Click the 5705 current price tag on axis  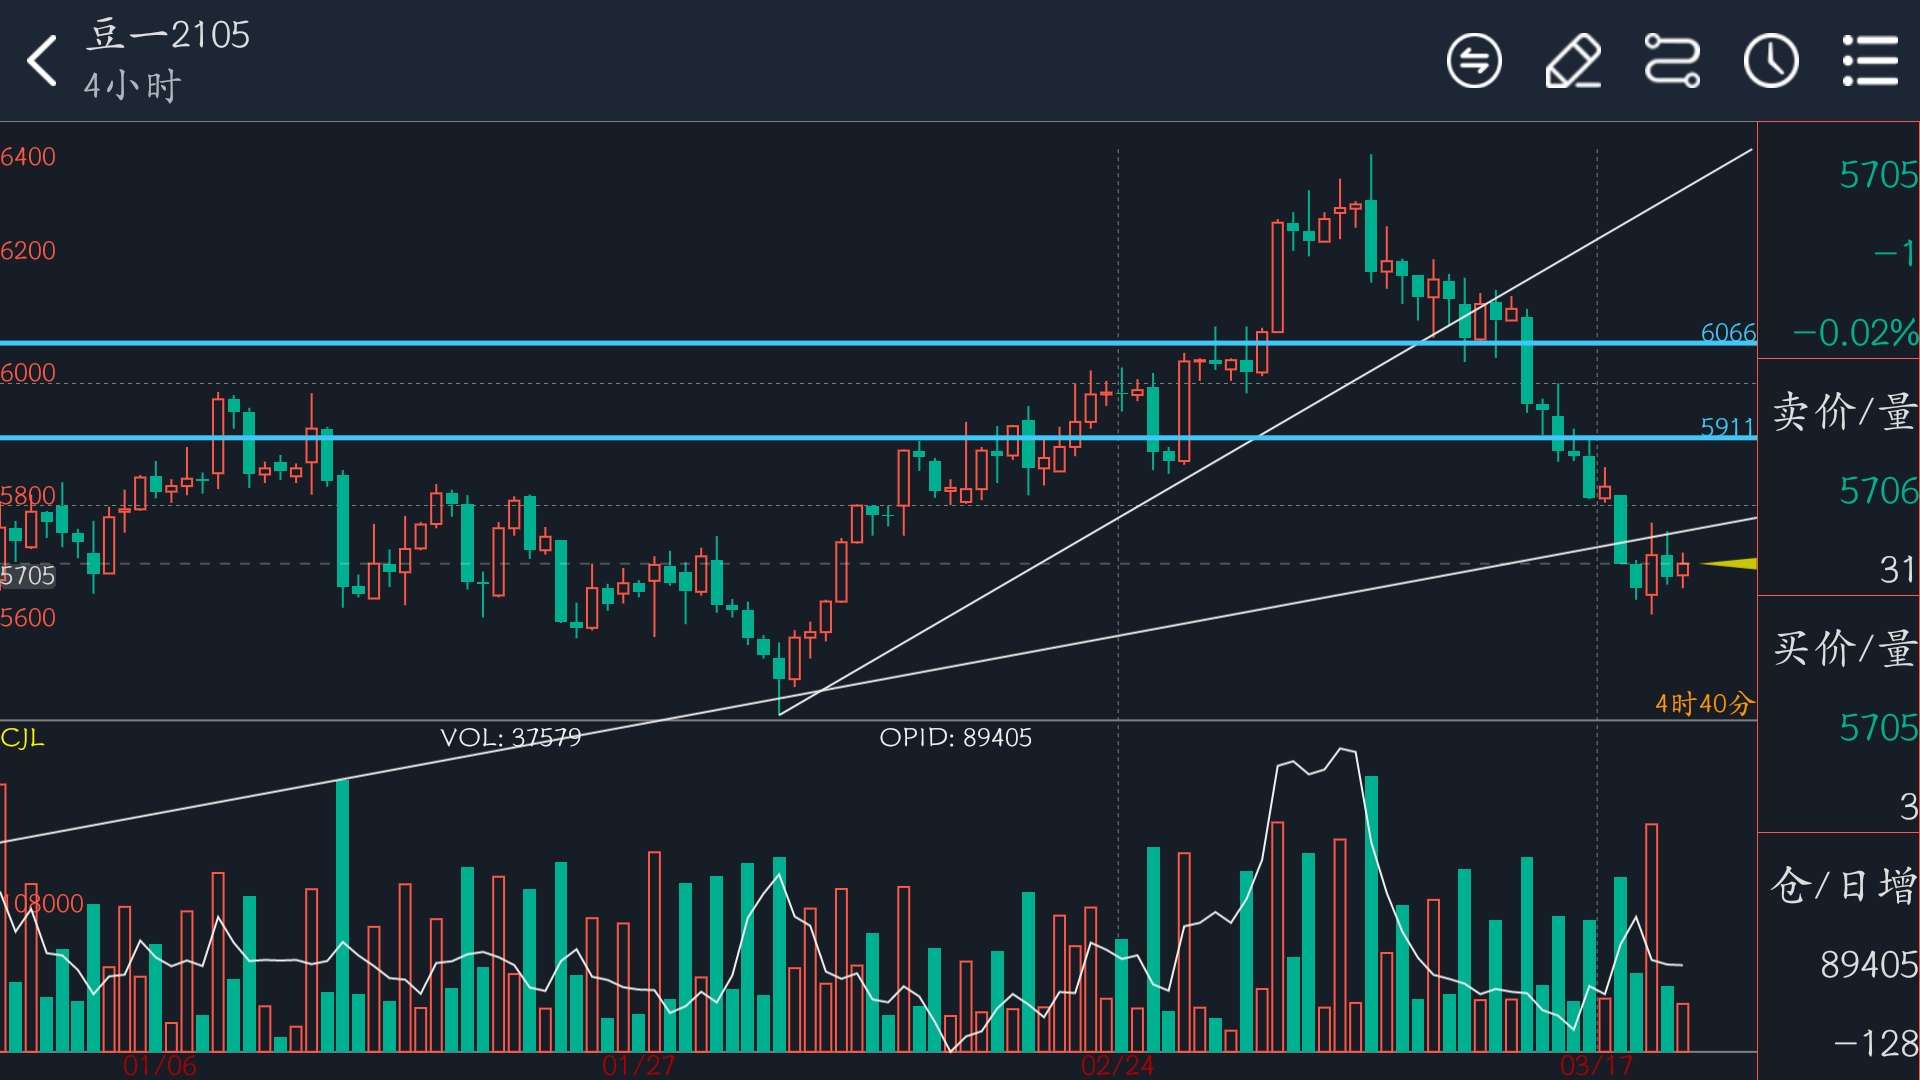point(28,576)
